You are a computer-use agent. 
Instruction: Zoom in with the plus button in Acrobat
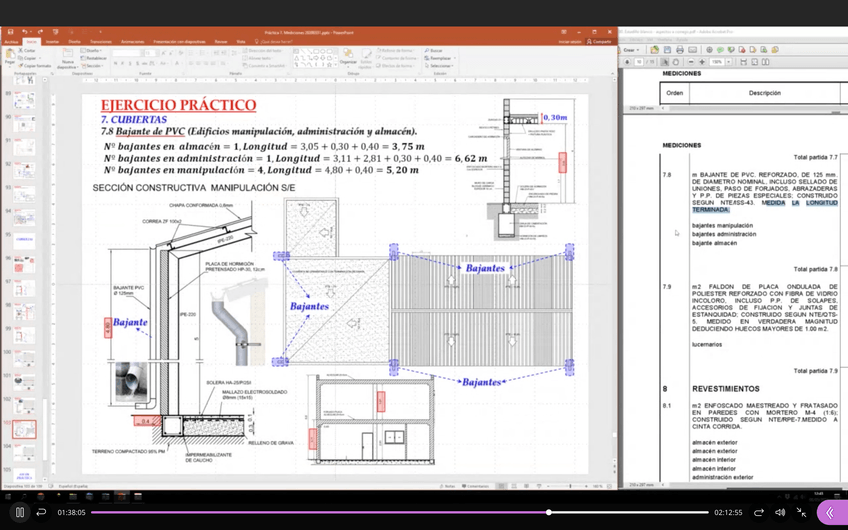(702, 62)
